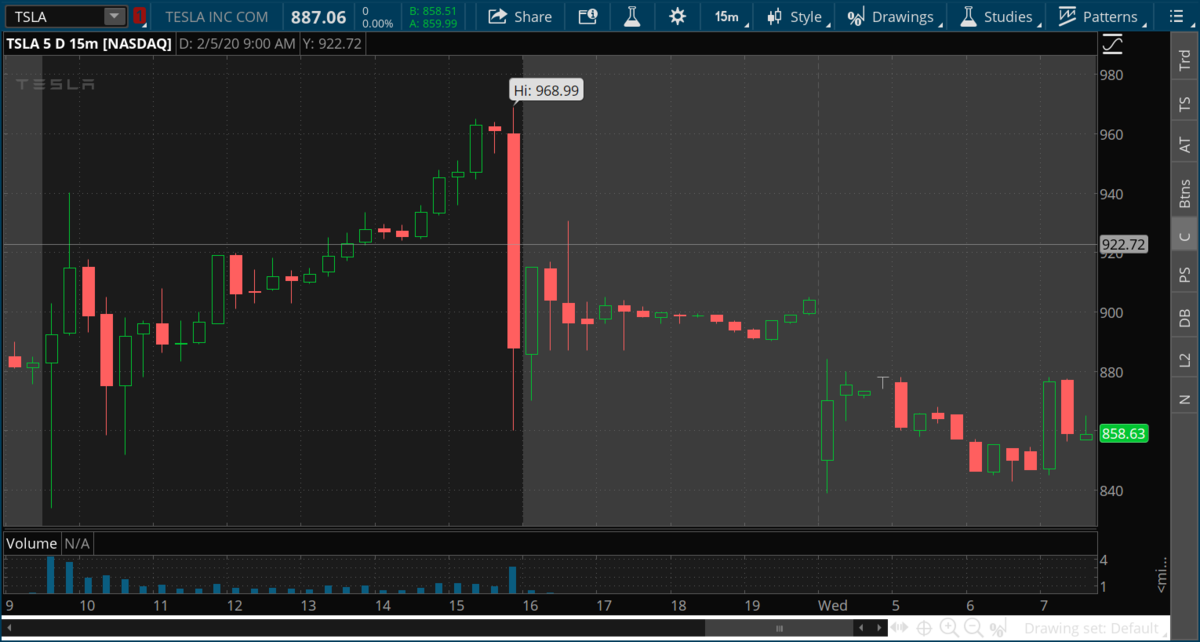Click the percent drawing icon at bottom
The image size is (1200, 642).
tap(998, 628)
